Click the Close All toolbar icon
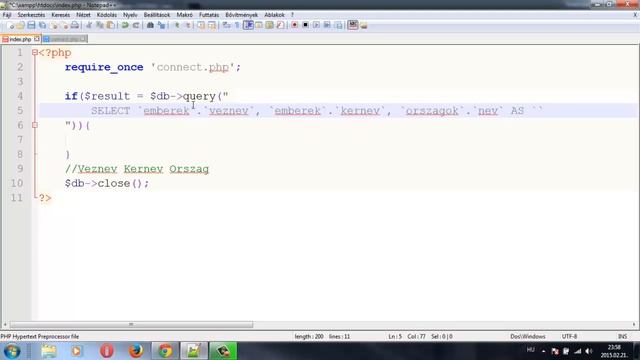The width and height of the screenshot is (640, 360). click(x=65, y=25)
